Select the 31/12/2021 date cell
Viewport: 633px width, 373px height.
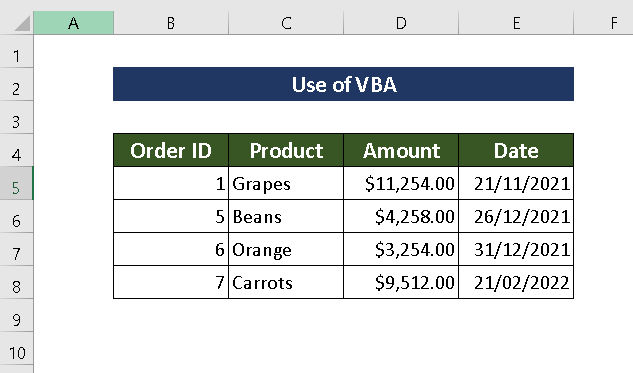pos(516,249)
